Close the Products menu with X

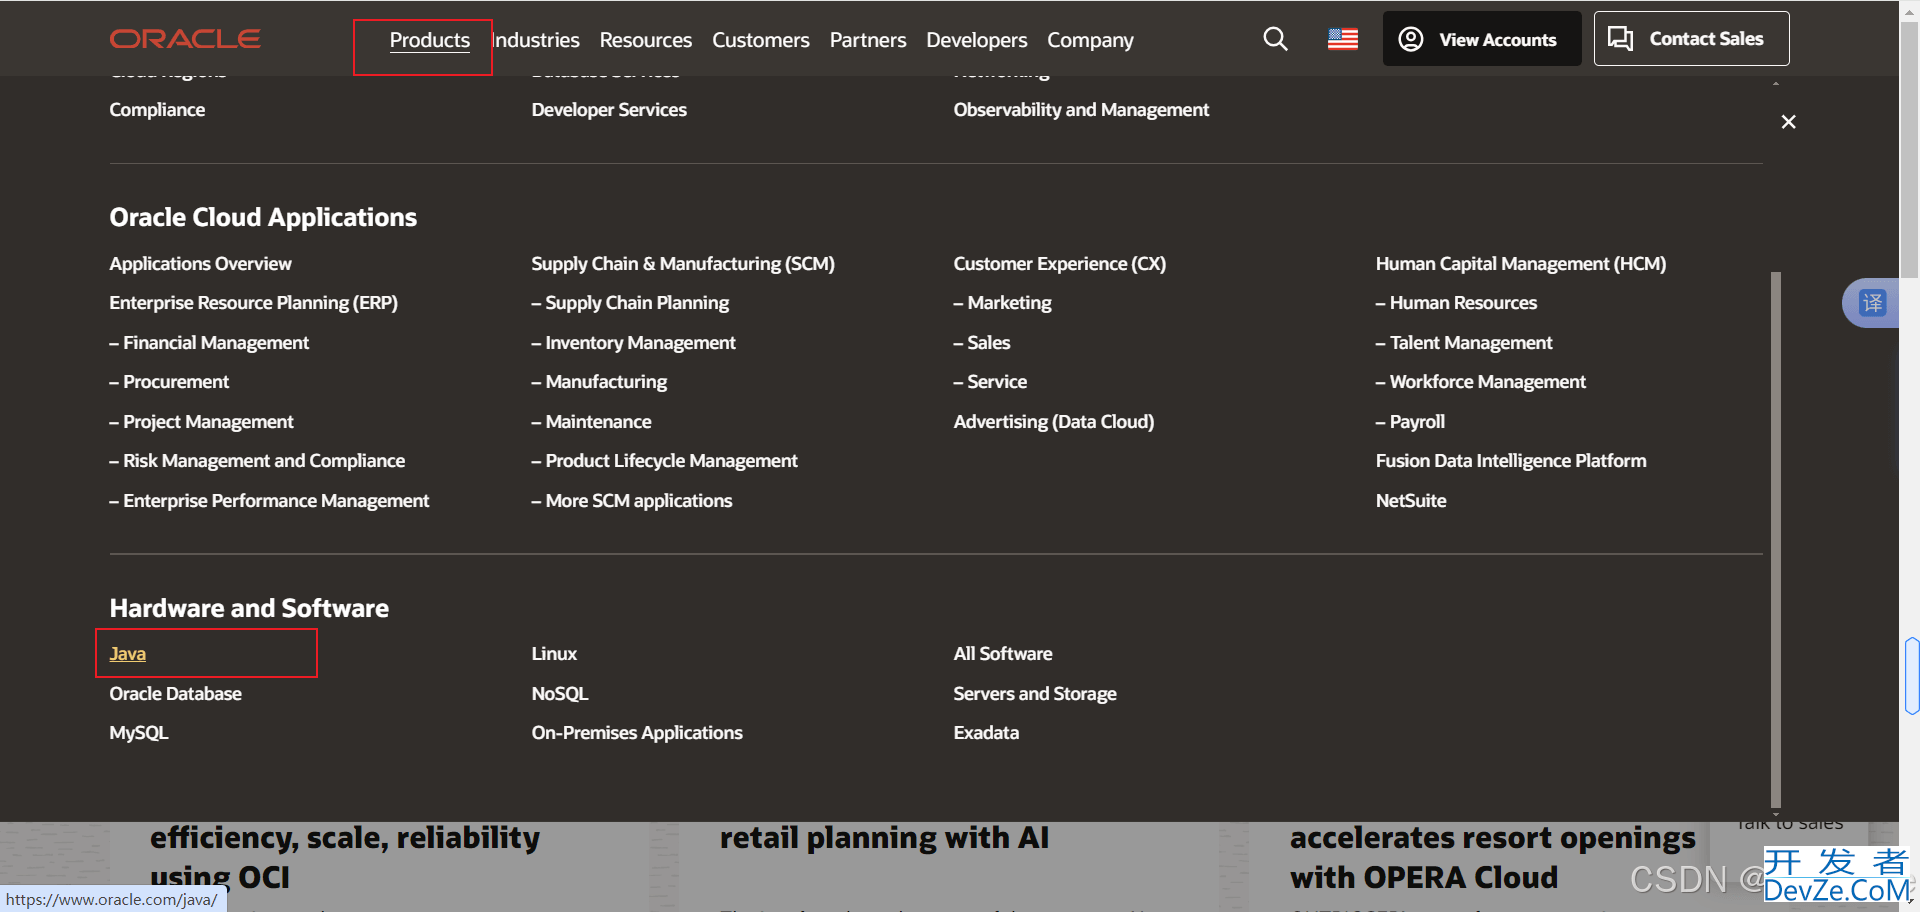point(1789,122)
